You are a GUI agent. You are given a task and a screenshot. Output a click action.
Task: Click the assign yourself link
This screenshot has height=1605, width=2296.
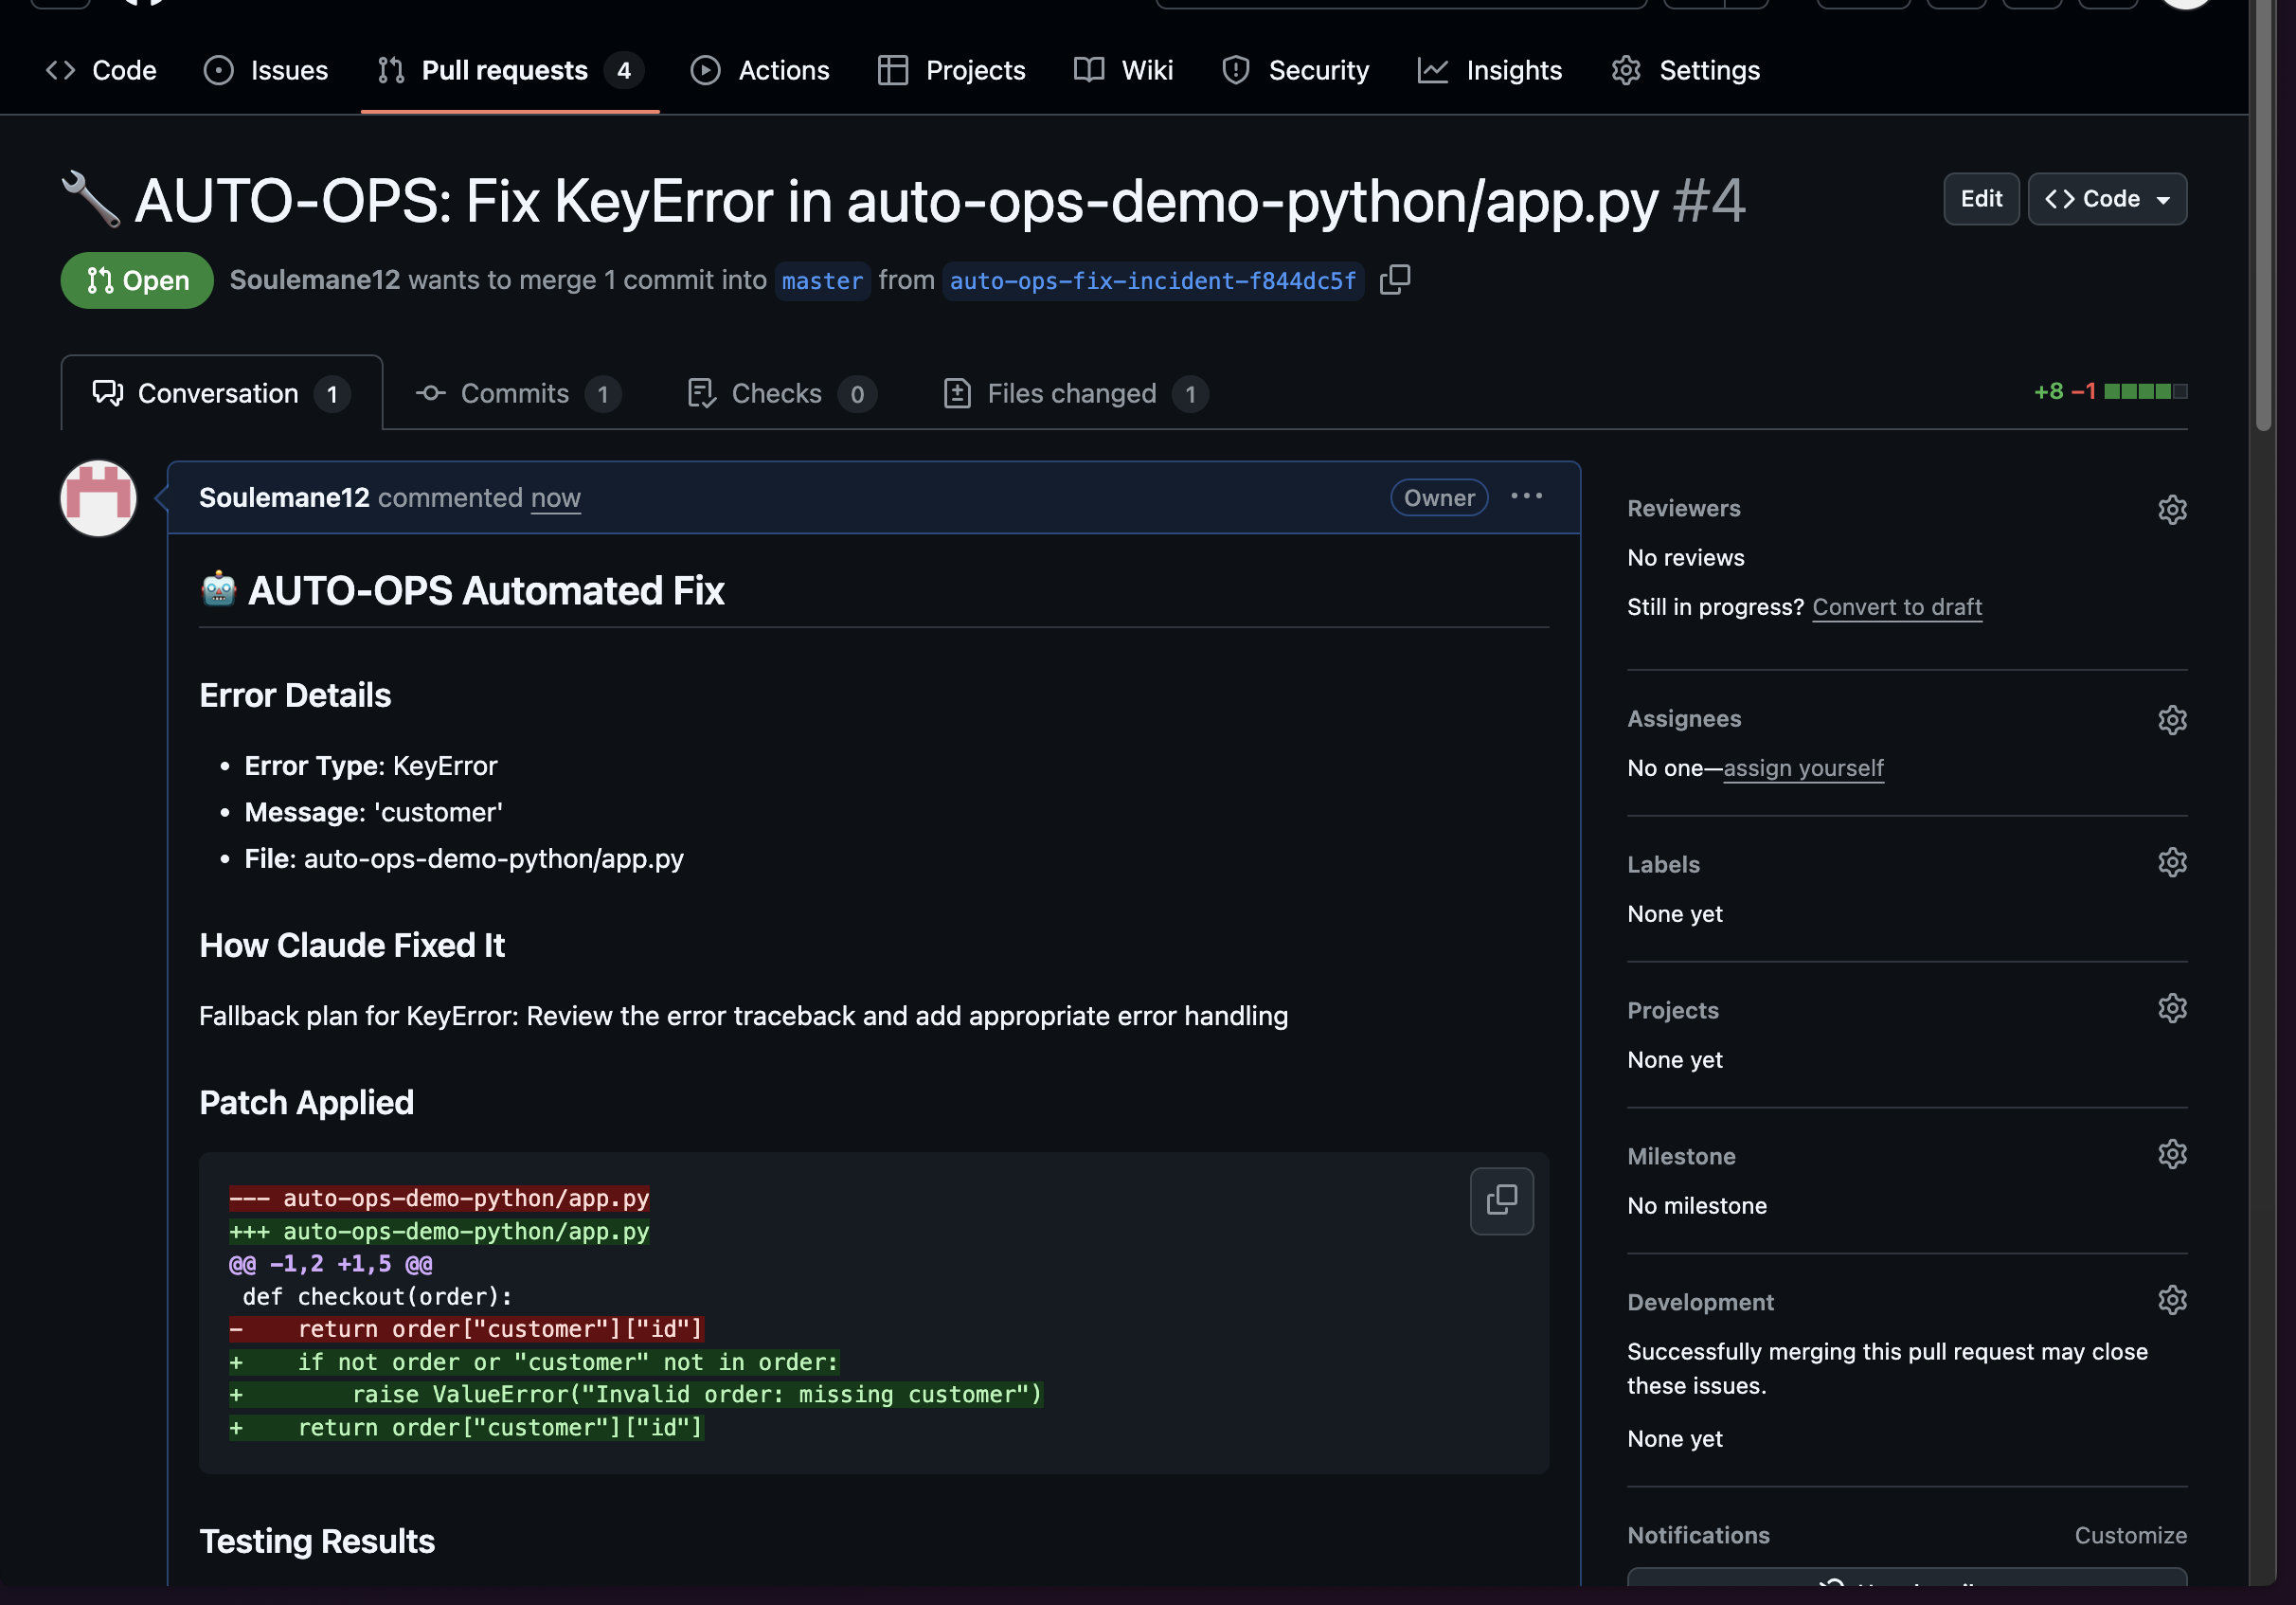tap(1803, 768)
